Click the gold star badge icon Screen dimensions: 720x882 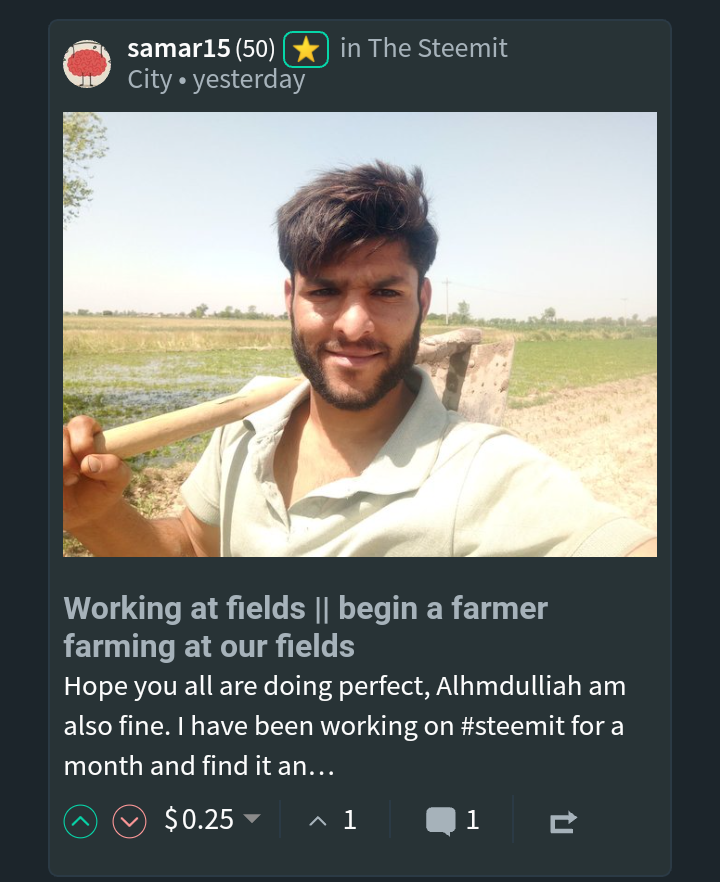coord(305,50)
